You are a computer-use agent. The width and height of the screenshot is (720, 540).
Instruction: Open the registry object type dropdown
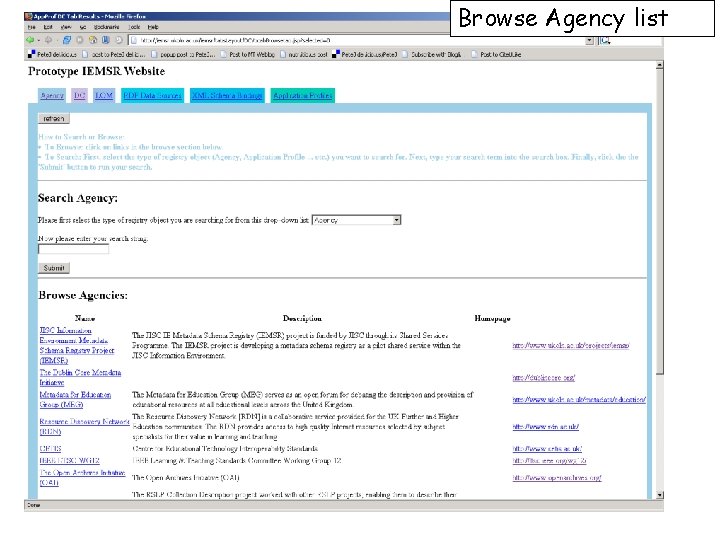coord(356,220)
